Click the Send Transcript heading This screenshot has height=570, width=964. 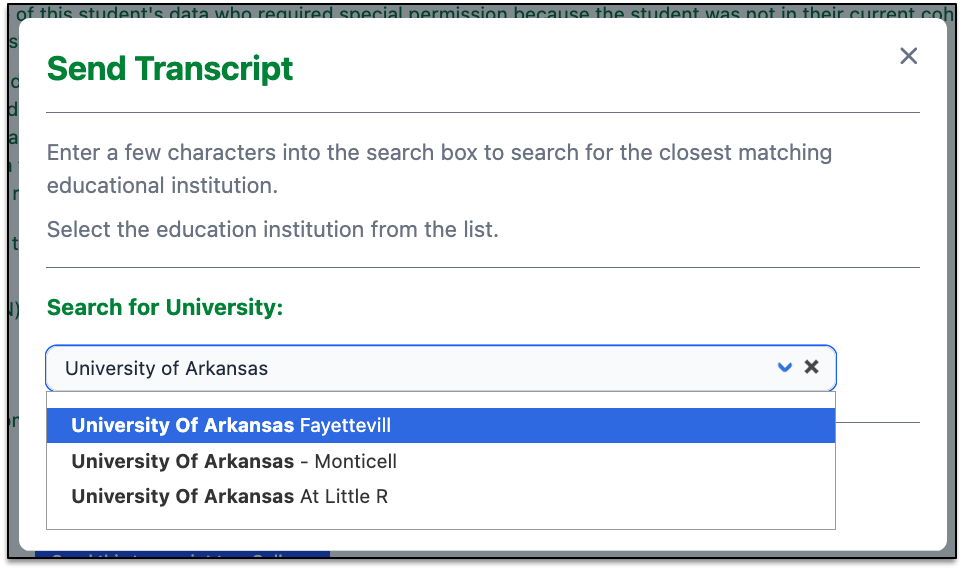click(x=170, y=68)
